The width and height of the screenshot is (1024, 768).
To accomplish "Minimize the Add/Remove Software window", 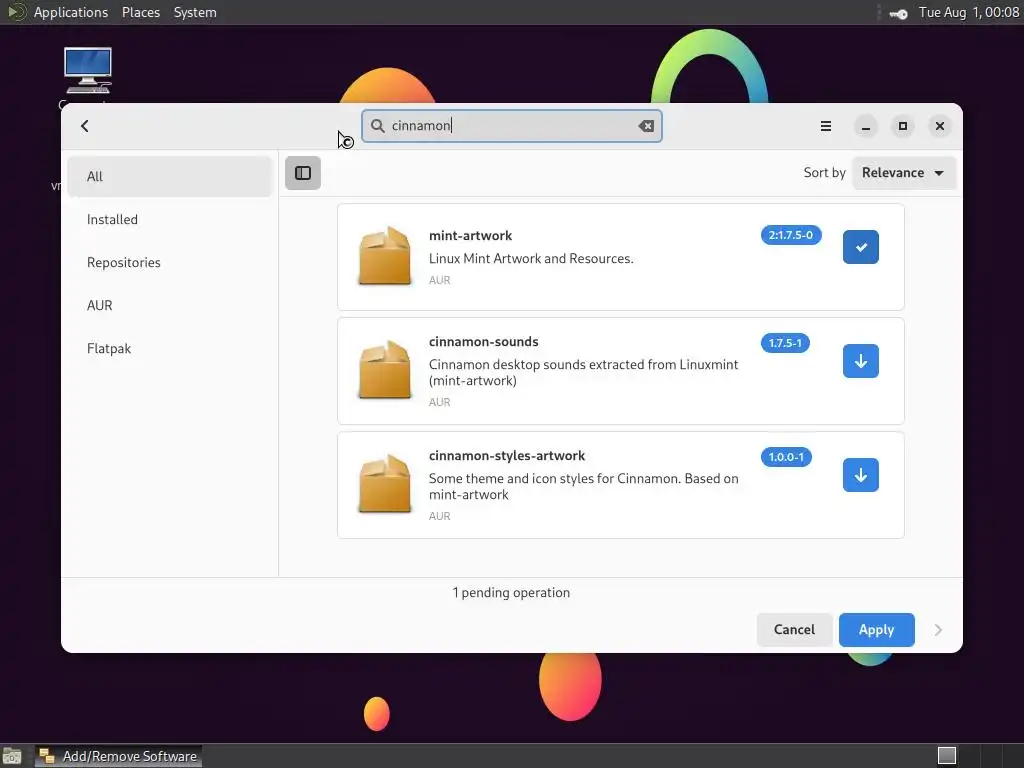I will [x=866, y=126].
